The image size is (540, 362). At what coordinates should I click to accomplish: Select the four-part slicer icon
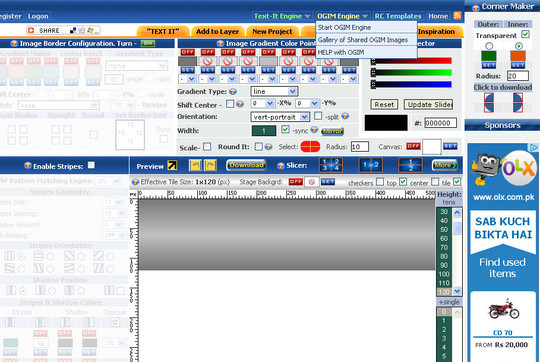331,165
